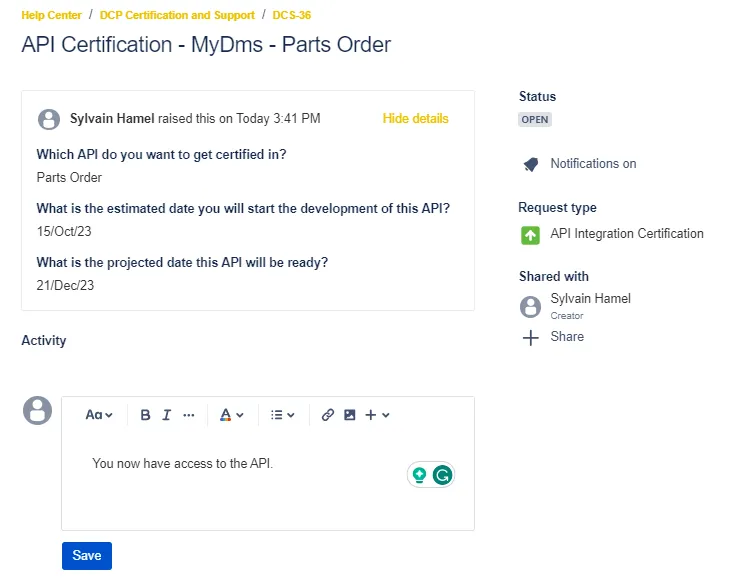Select the 'Parts Order' answer text
The image size is (737, 580).
click(69, 178)
